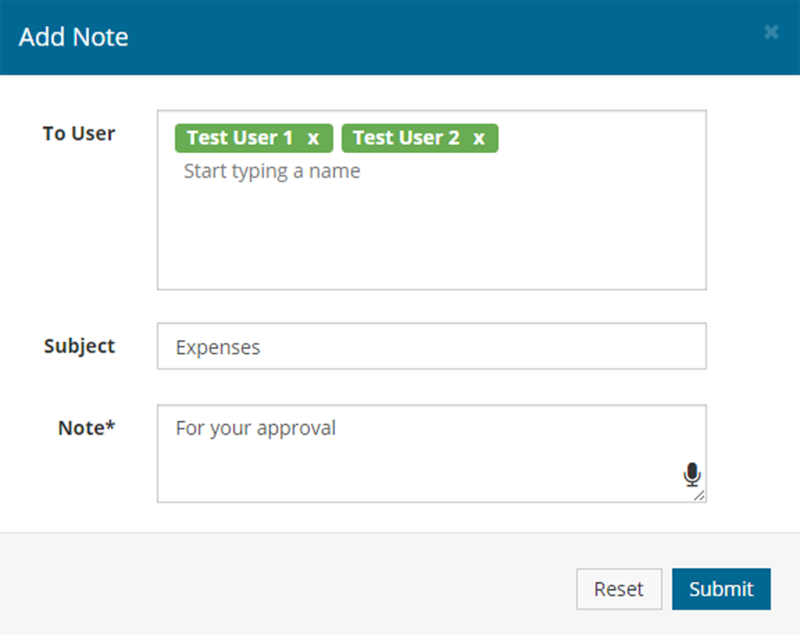Reset the note form

point(619,589)
